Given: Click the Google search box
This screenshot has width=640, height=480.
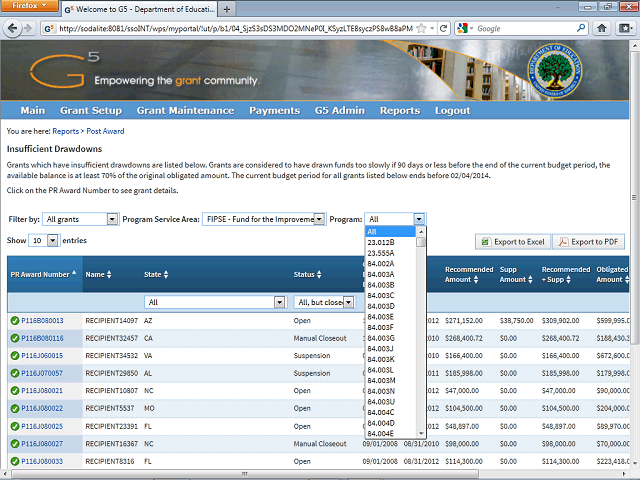Looking at the screenshot, I should (525, 29).
